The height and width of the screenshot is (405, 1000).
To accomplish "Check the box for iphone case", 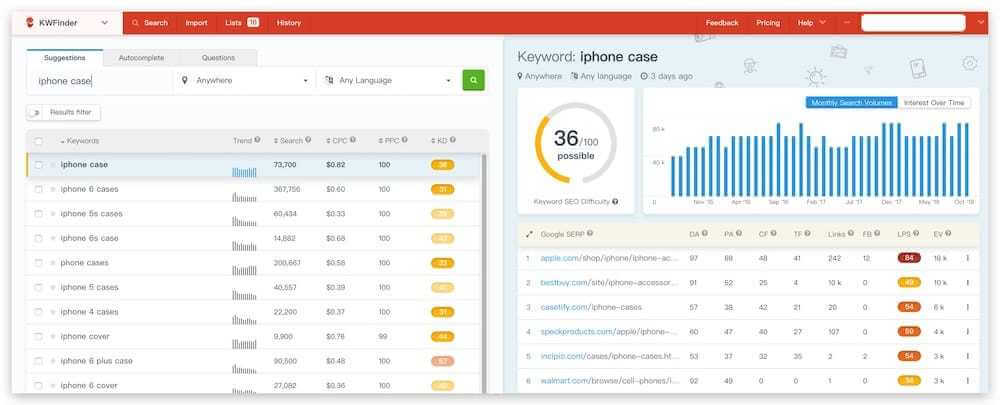I will coord(39,165).
